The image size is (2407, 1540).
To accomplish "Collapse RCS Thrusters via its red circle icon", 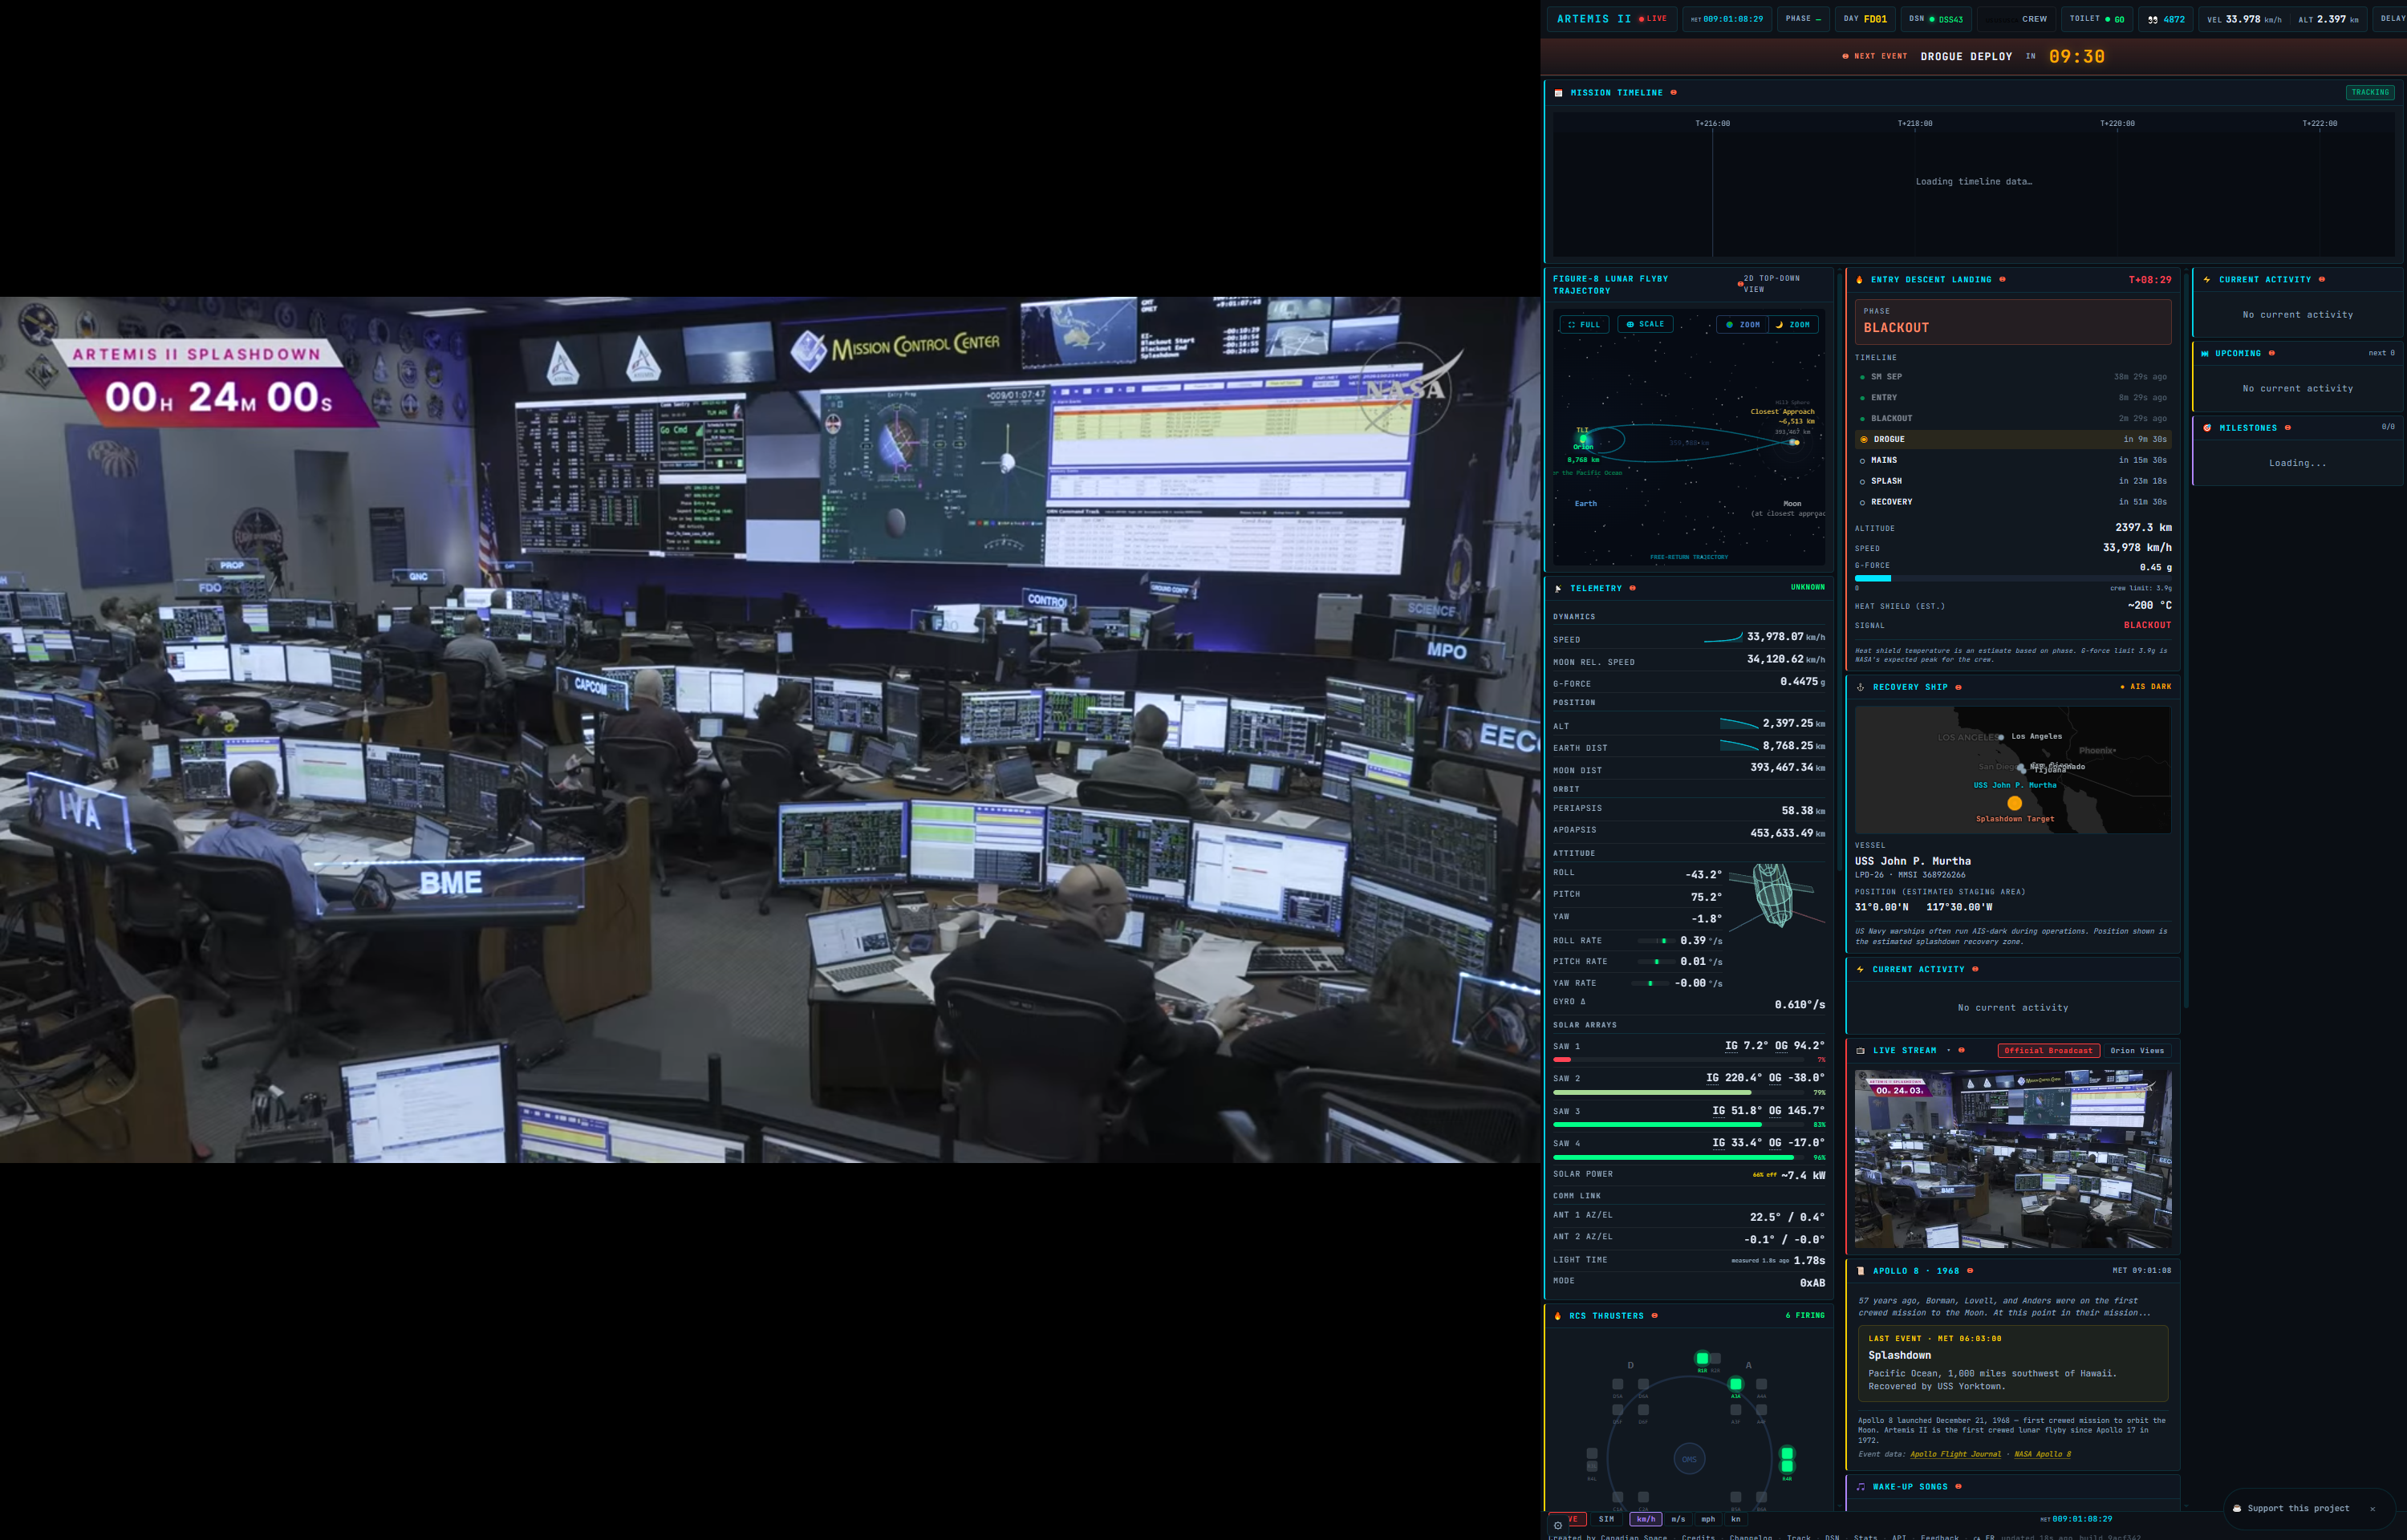I will pyautogui.click(x=1655, y=1316).
